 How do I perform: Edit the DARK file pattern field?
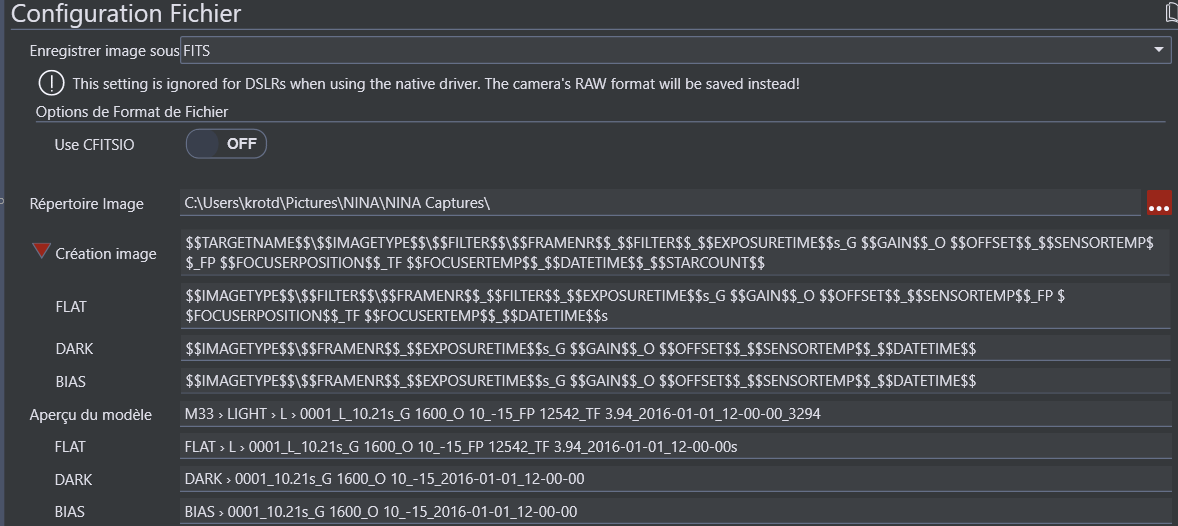pos(675,348)
